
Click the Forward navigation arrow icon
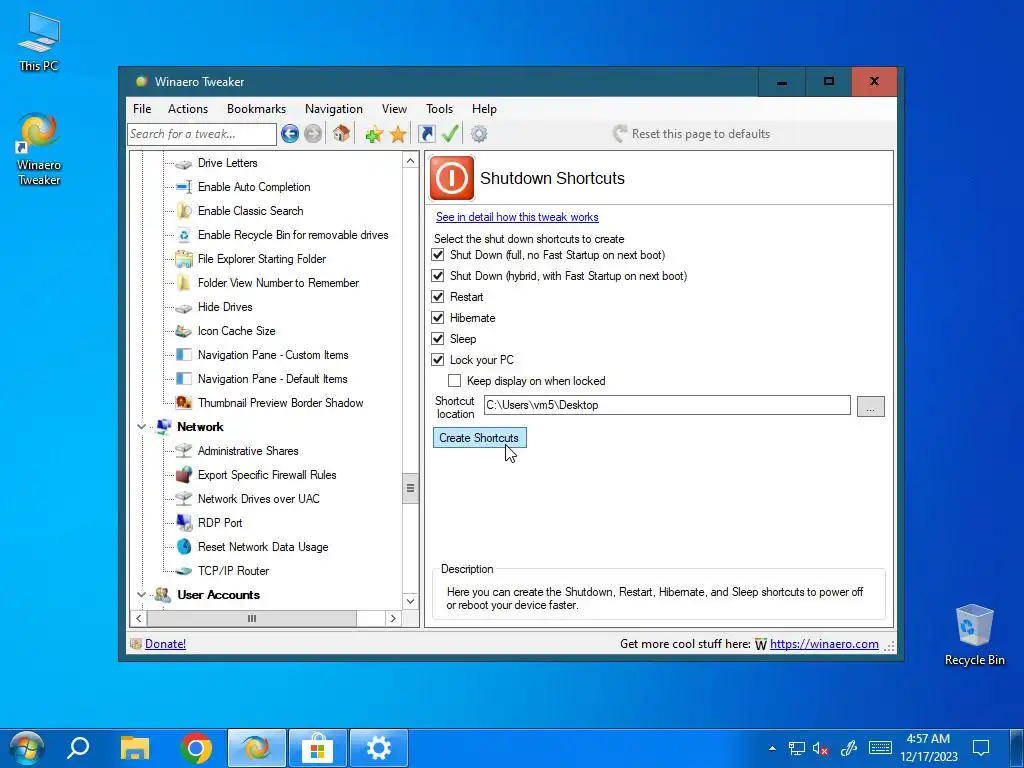click(x=313, y=134)
